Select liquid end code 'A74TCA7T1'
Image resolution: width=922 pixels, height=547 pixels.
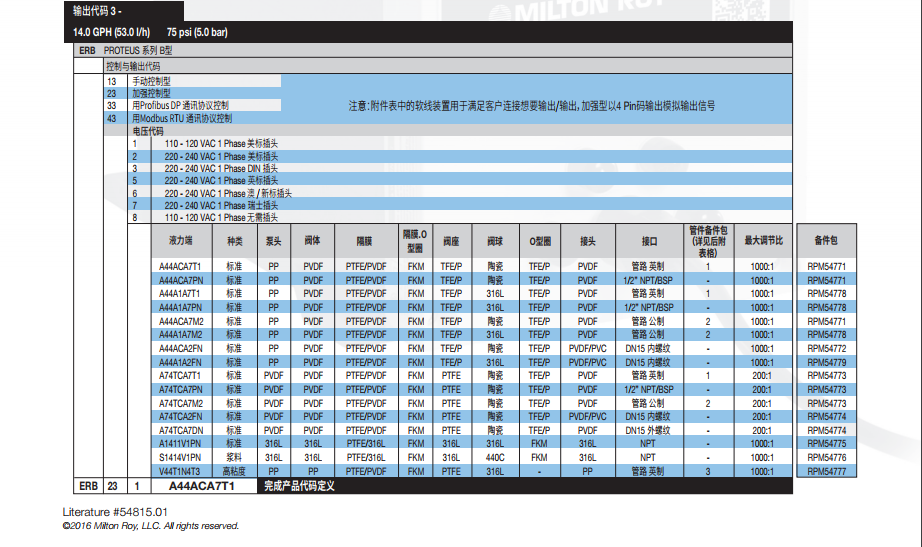179,375
